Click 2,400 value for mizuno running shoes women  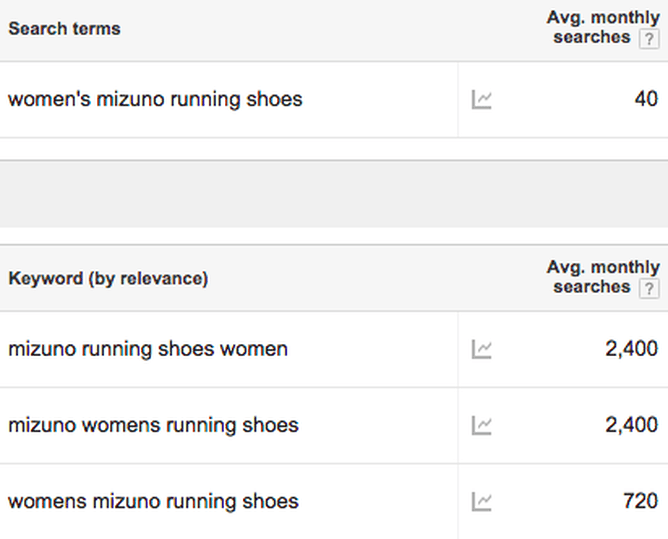click(632, 349)
